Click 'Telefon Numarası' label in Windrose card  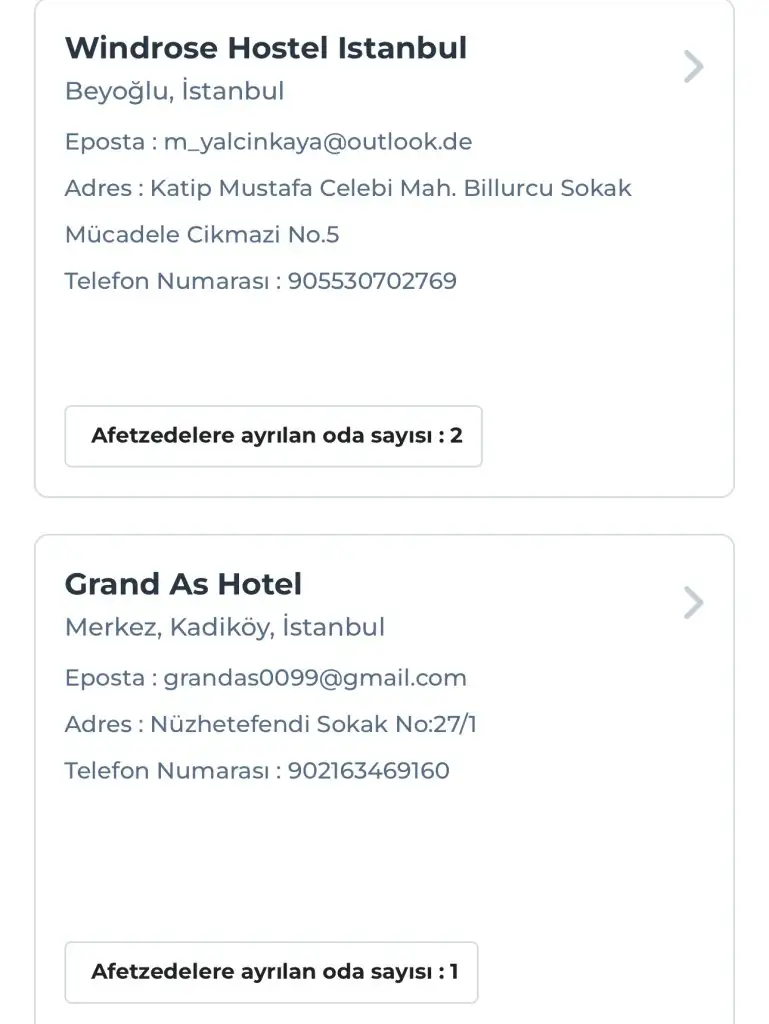pyautogui.click(x=166, y=281)
